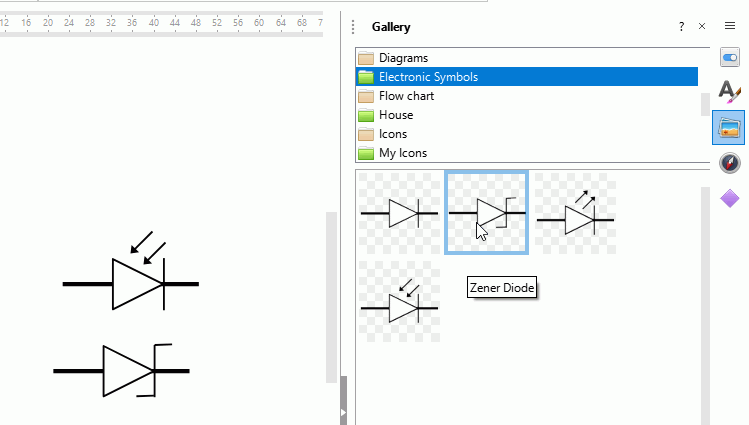Collapse the sidebar using edge arrow handle
The width and height of the screenshot is (749, 425).
coord(344,411)
